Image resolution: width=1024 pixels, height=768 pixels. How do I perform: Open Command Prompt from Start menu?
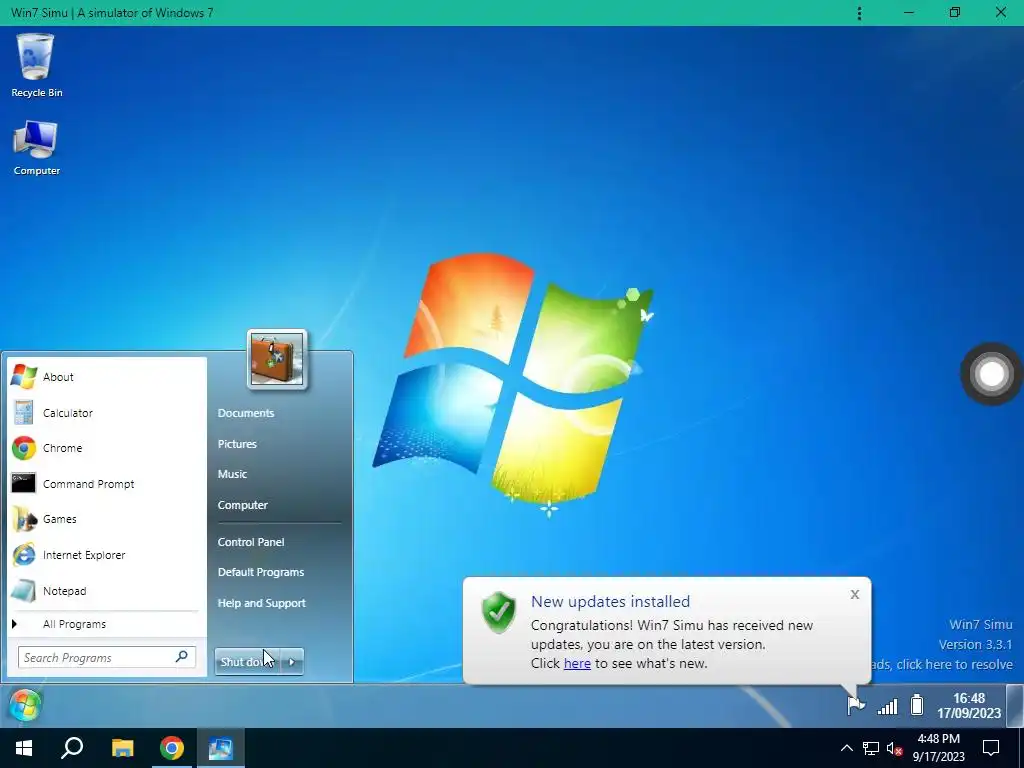tap(106, 484)
